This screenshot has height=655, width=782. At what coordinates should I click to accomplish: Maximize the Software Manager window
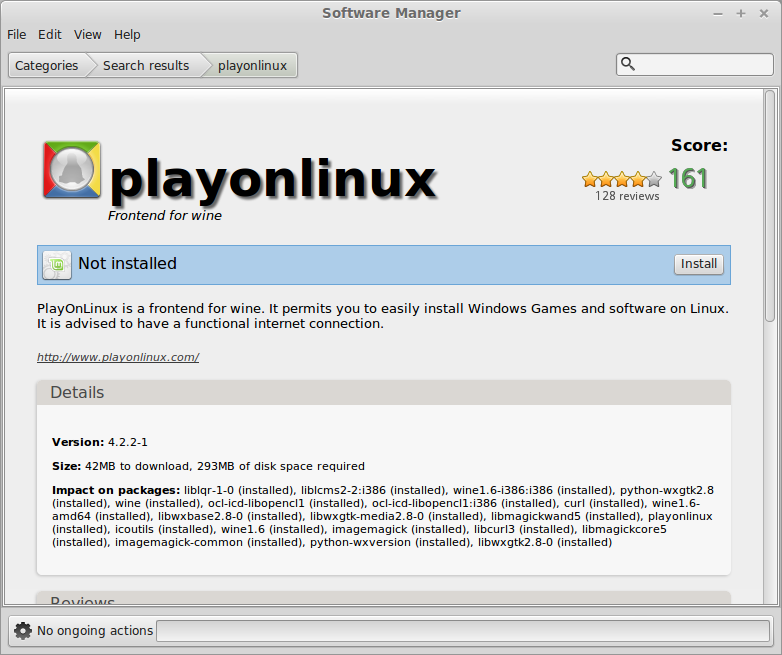point(741,13)
